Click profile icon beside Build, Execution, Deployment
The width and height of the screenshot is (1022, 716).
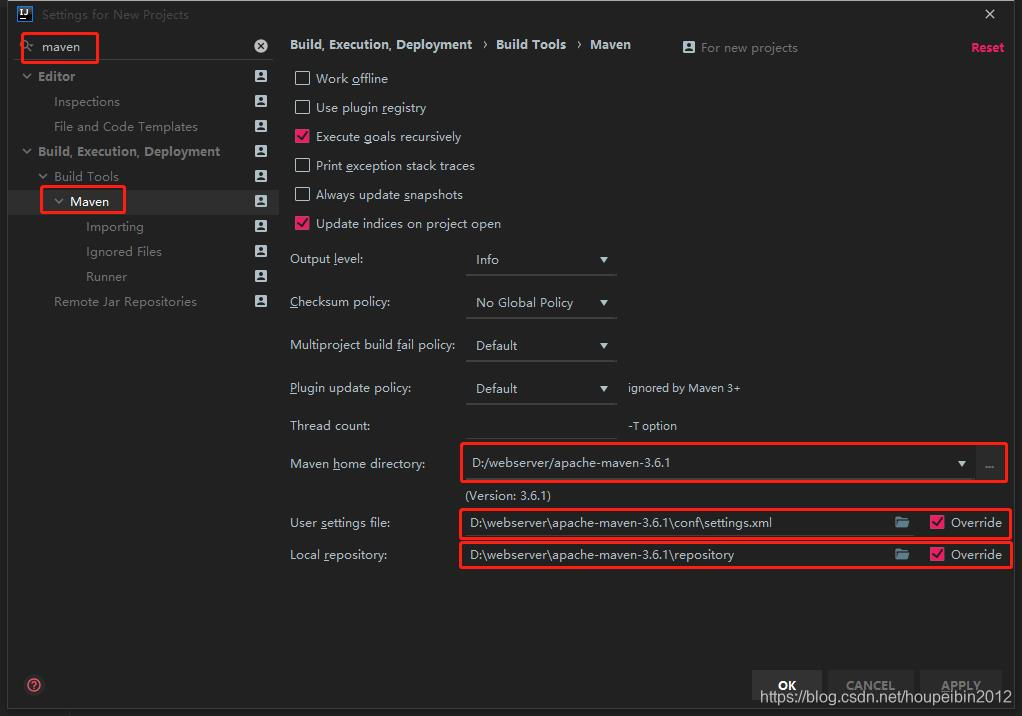click(x=261, y=151)
